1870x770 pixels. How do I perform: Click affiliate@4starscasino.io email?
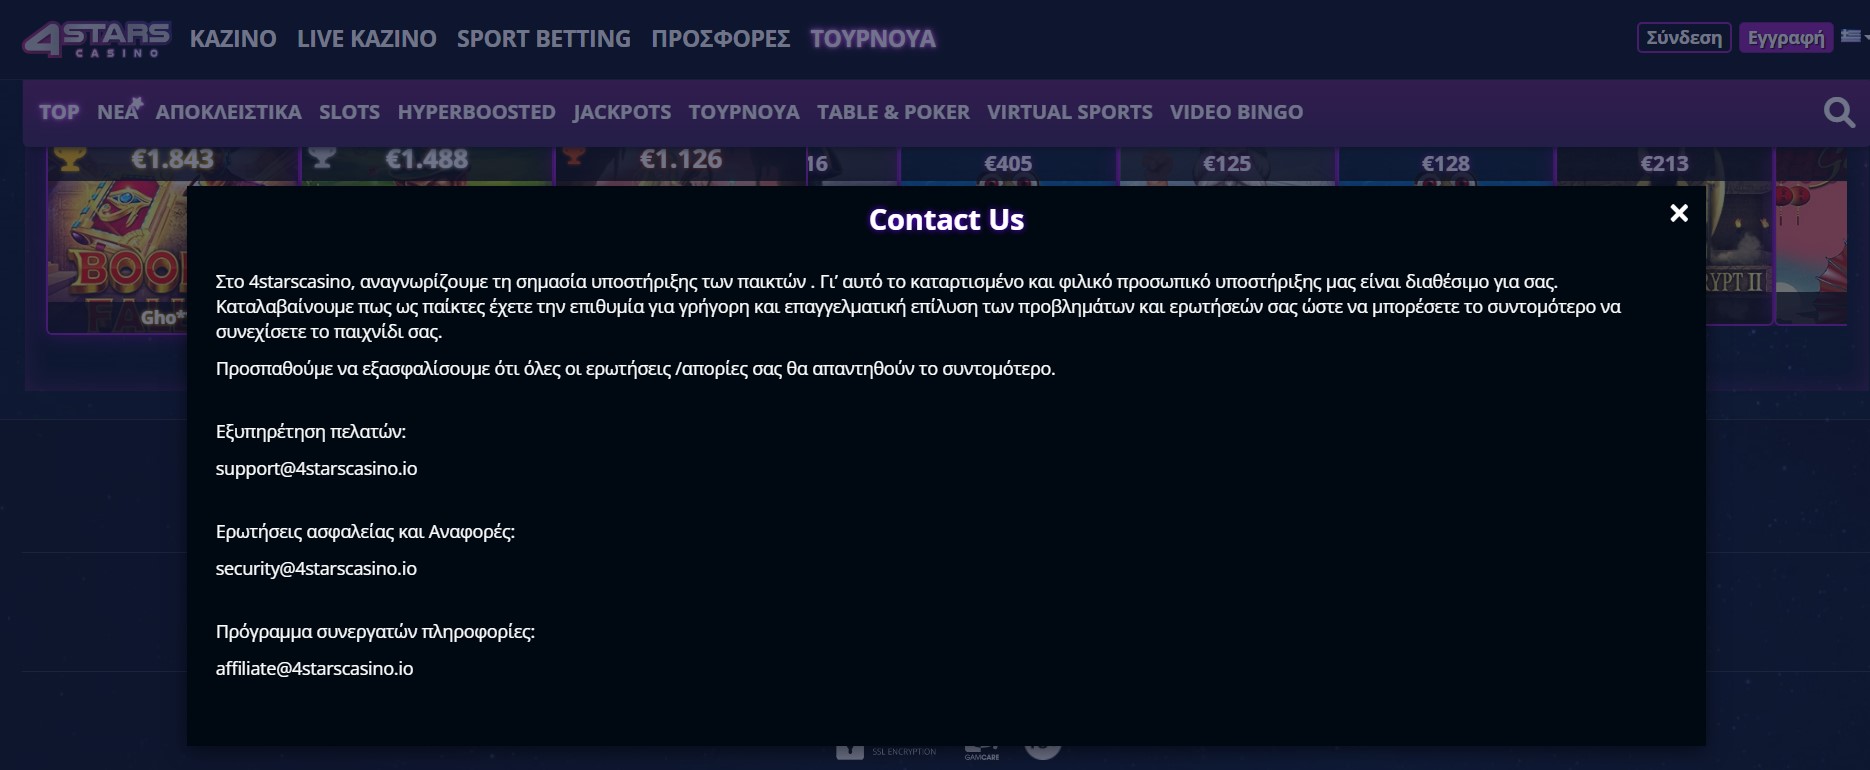(314, 668)
